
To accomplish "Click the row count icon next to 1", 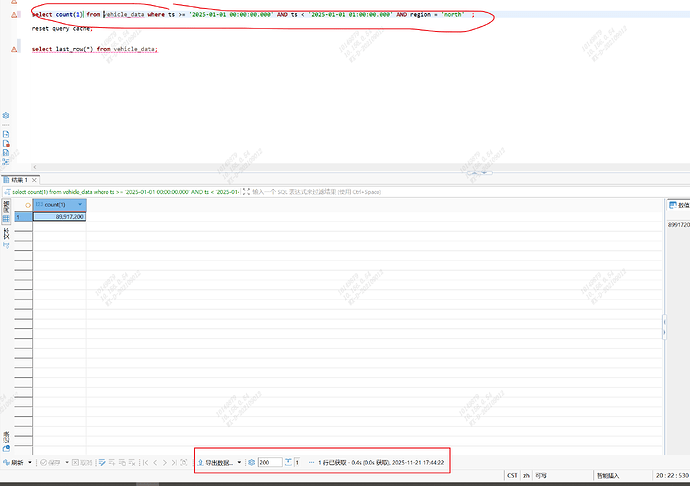I will (x=288, y=462).
